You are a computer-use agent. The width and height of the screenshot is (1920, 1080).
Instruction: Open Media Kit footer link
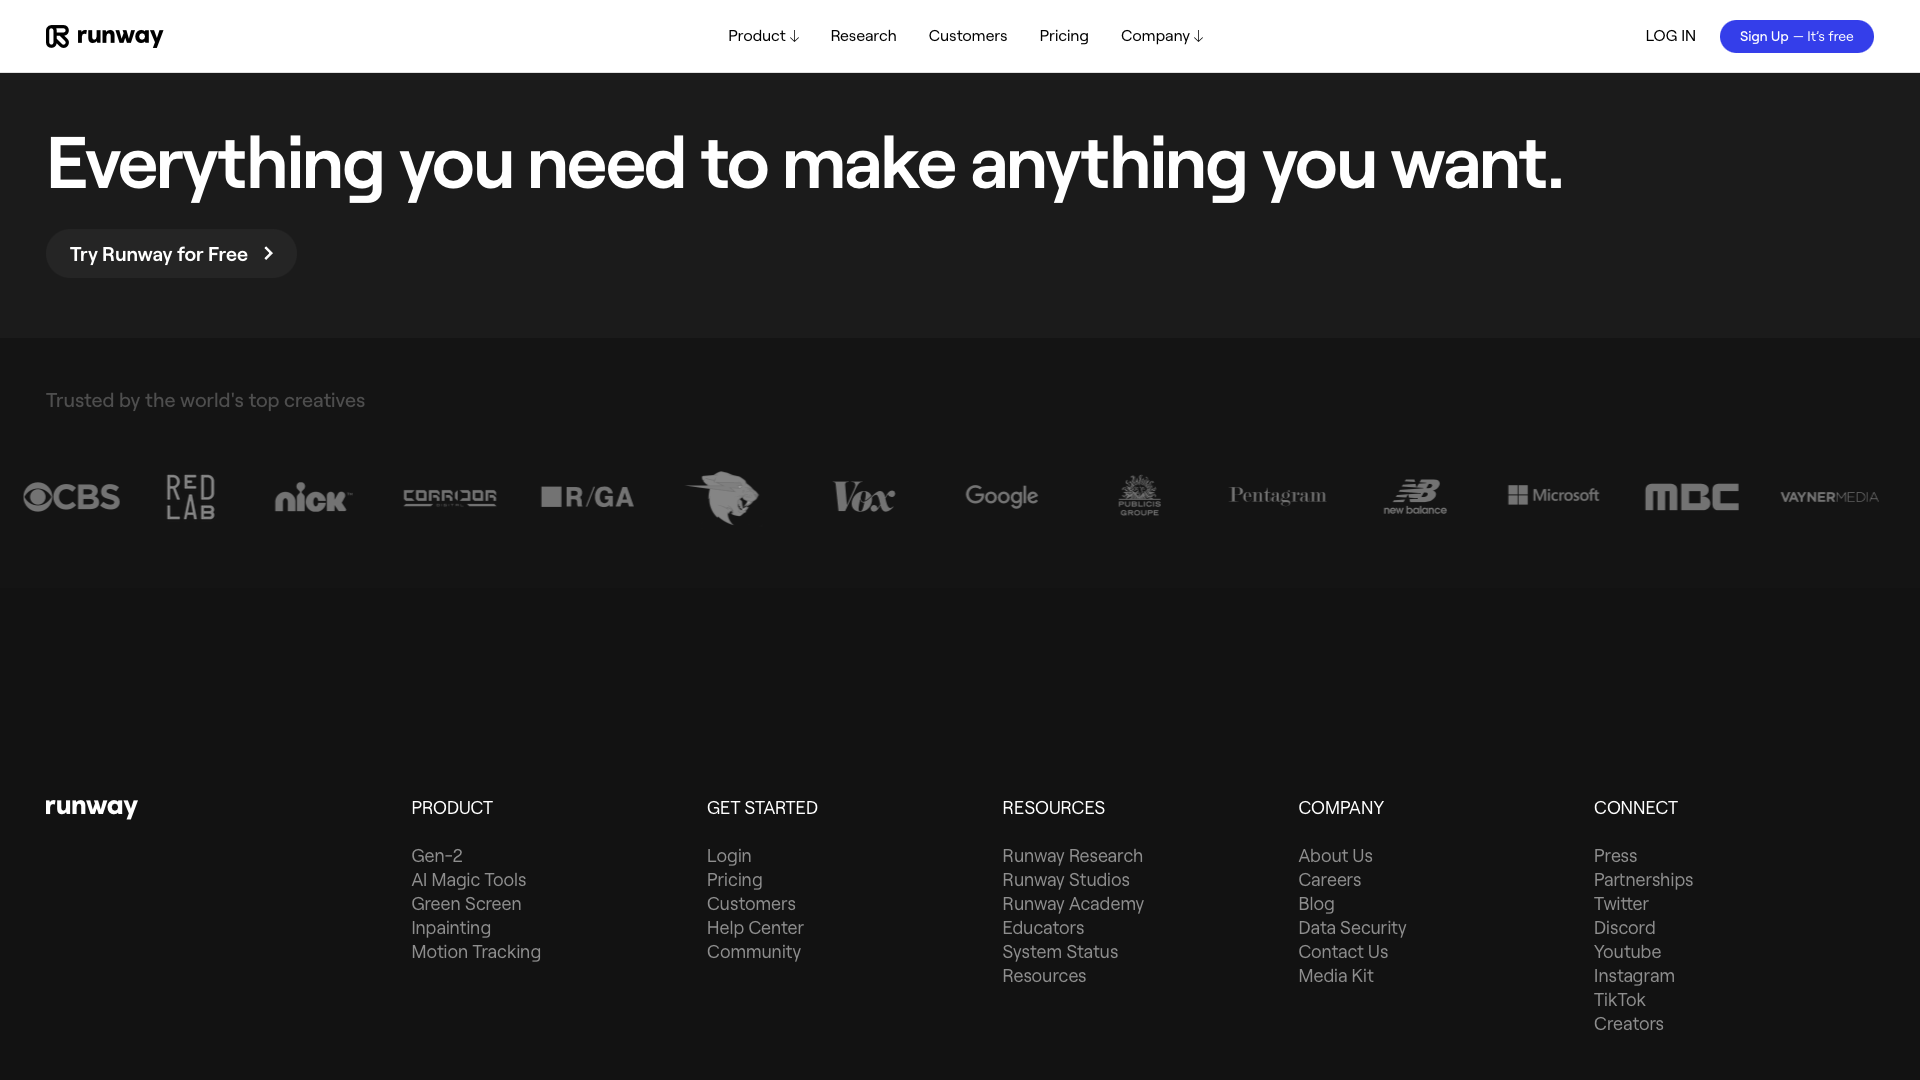[1335, 976]
